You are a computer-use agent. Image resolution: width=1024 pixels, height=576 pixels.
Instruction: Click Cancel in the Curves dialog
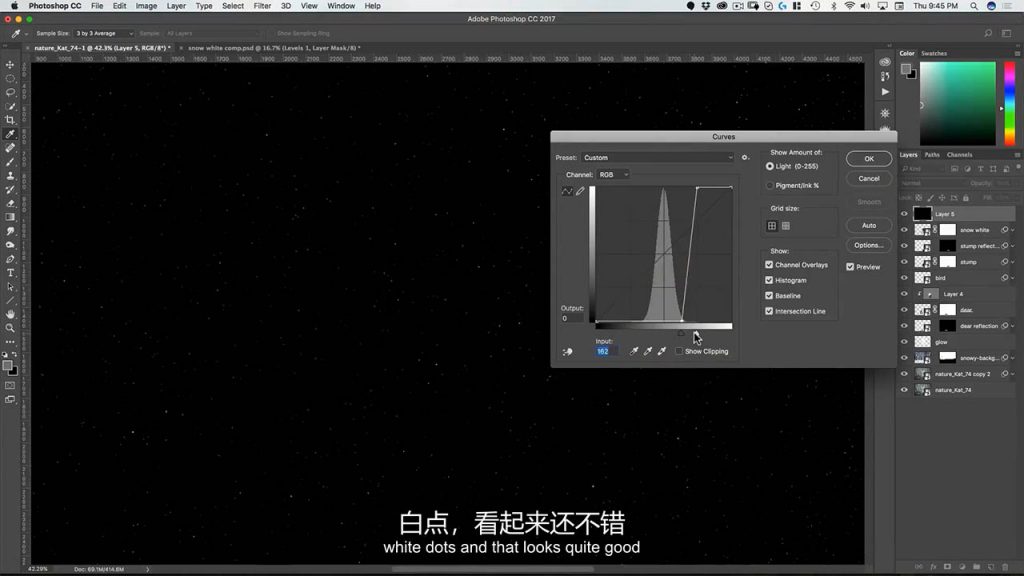(869, 178)
